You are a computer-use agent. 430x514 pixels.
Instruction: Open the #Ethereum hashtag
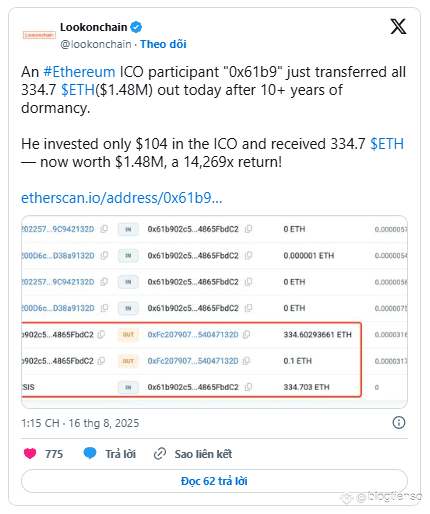(79, 72)
